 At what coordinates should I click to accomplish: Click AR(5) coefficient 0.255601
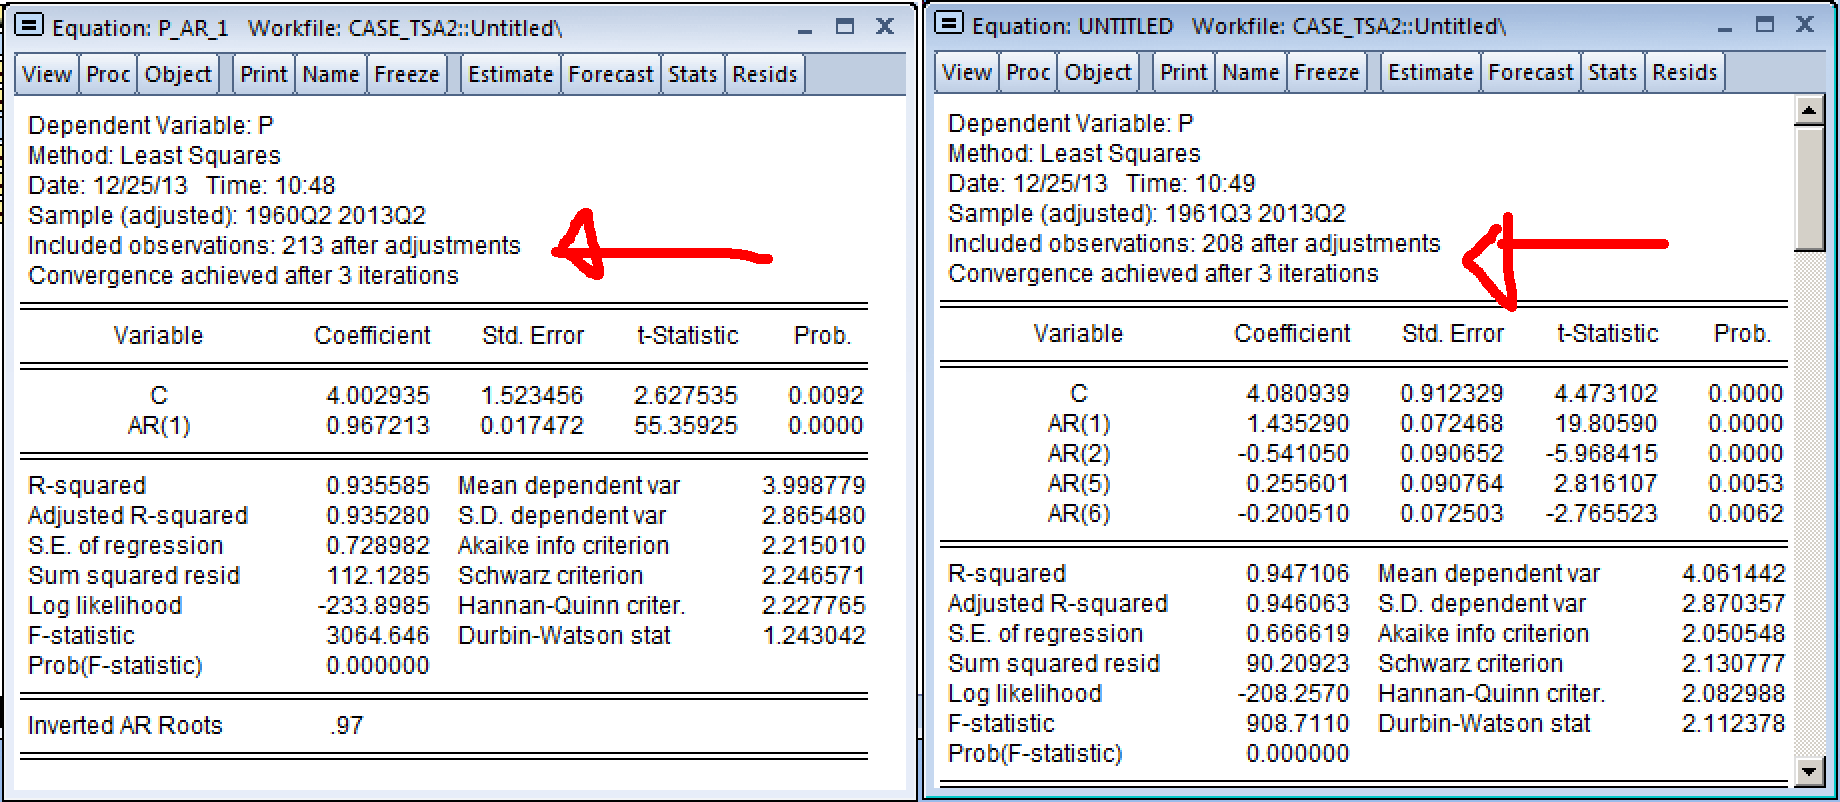[1298, 484]
